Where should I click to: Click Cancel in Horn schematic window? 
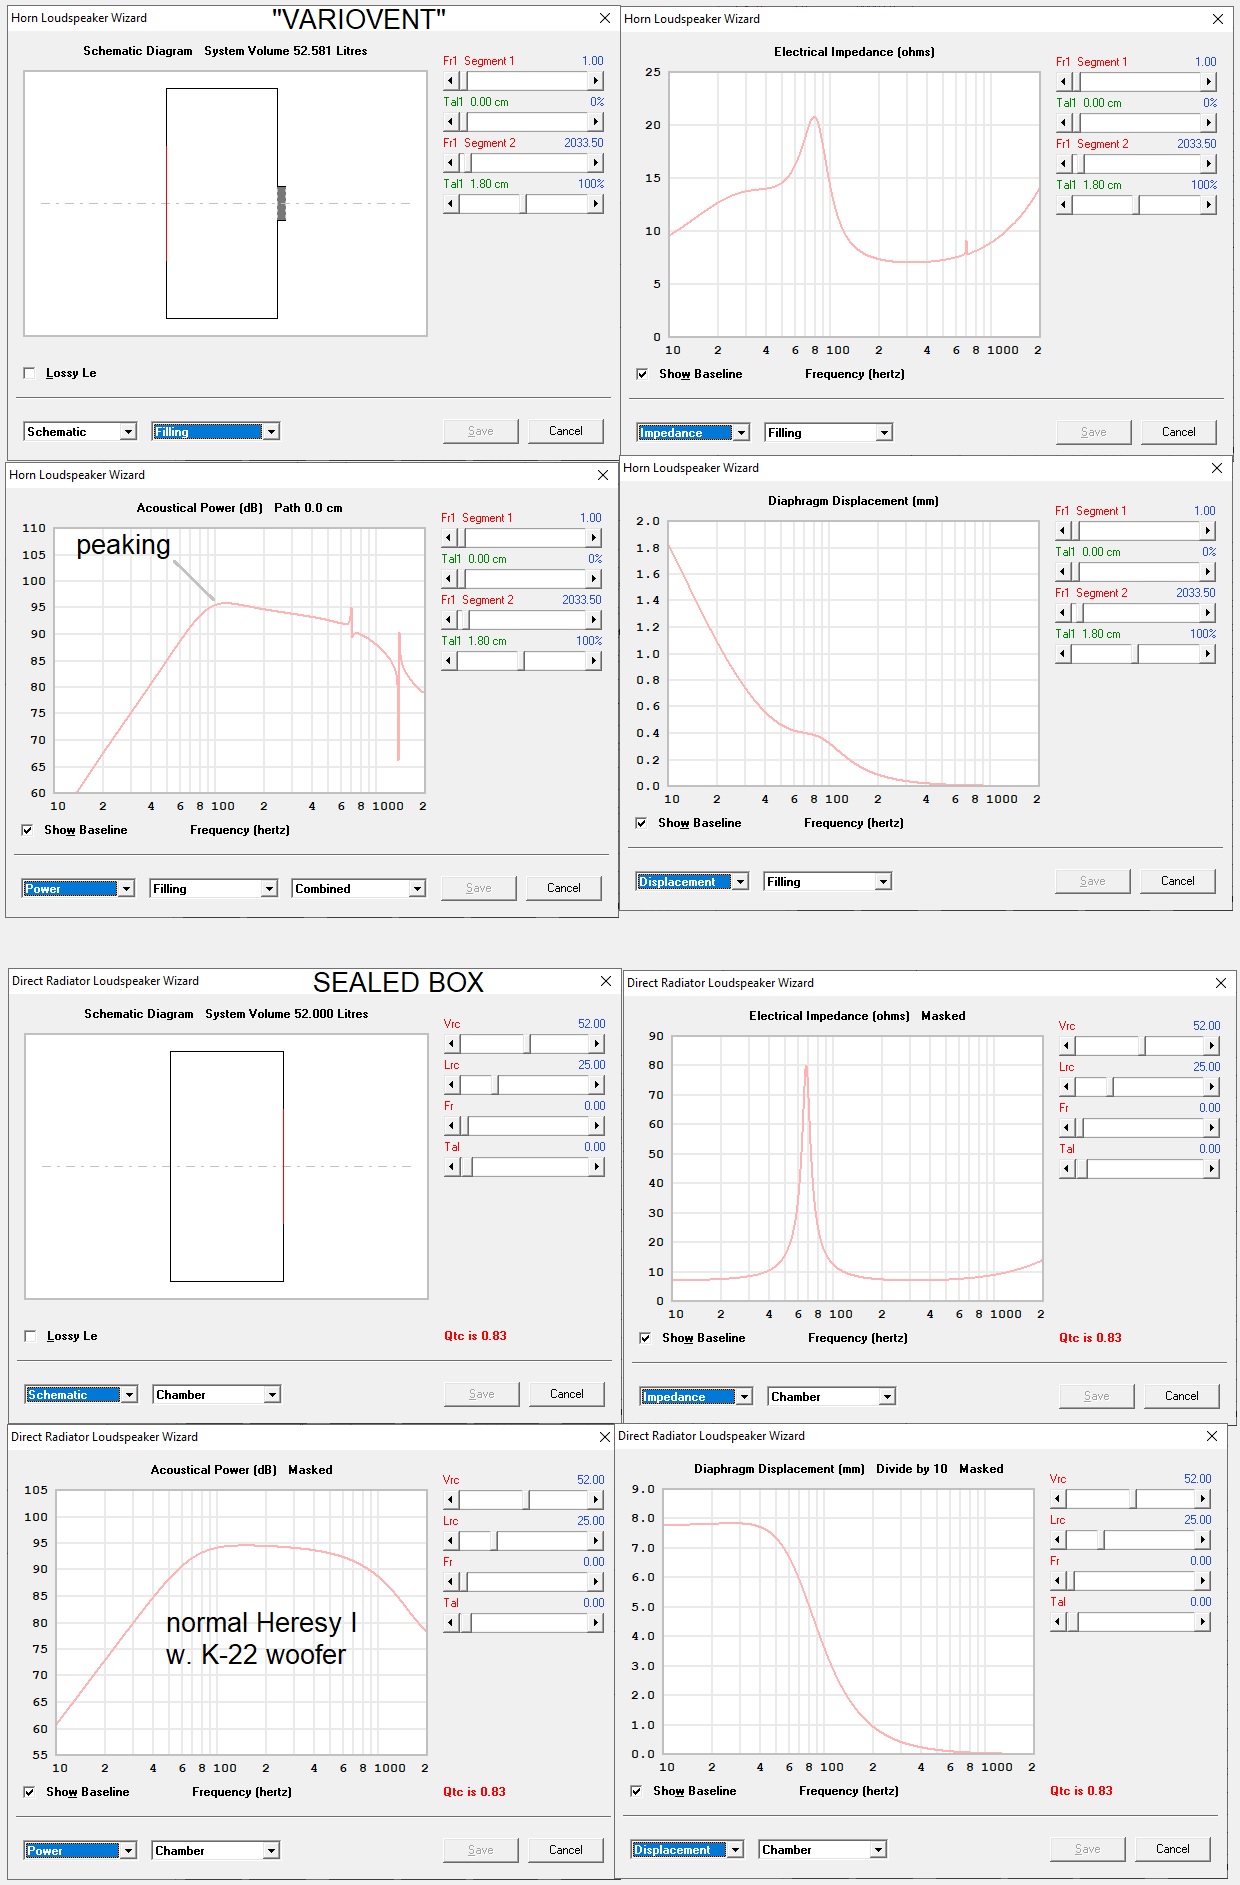click(566, 431)
